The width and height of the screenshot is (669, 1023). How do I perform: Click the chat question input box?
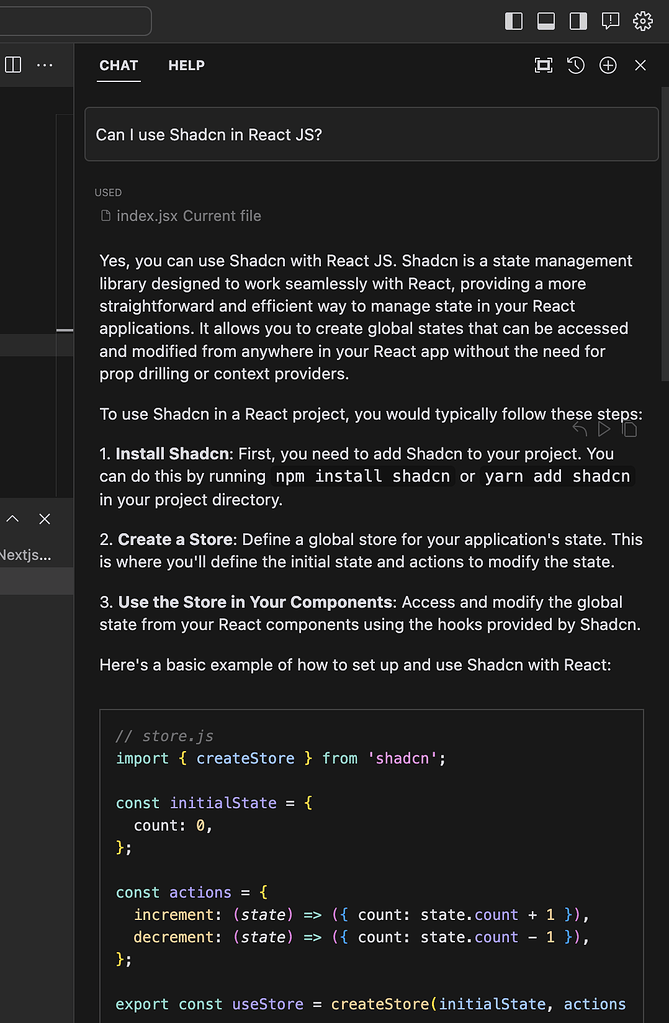pyautogui.click(x=371, y=135)
